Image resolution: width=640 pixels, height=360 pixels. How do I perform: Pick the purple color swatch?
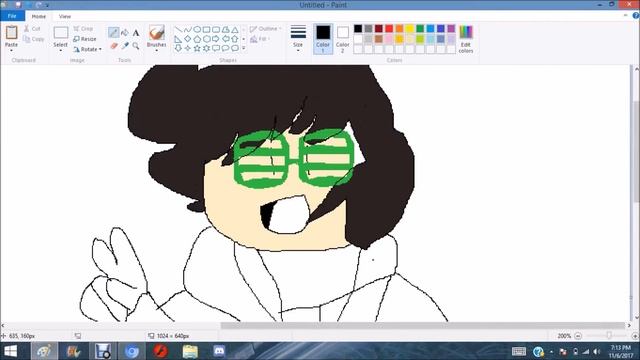click(x=451, y=29)
